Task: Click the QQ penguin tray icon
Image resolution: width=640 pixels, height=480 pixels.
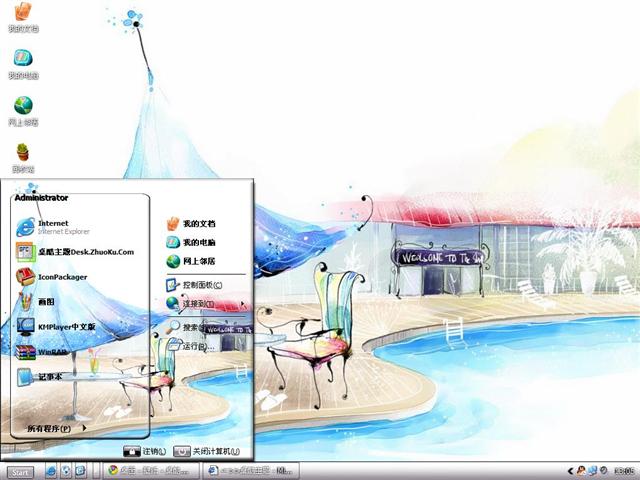Action: [581, 471]
